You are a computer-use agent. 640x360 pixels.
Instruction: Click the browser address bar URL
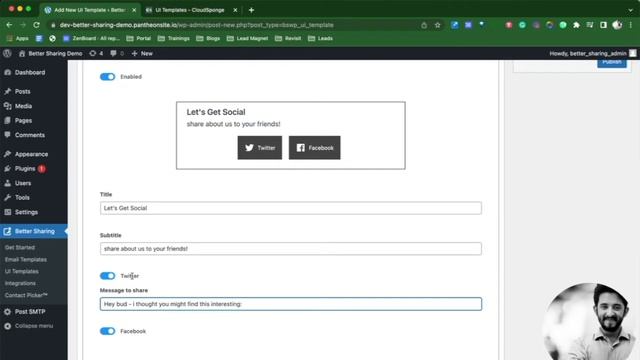[196, 25]
